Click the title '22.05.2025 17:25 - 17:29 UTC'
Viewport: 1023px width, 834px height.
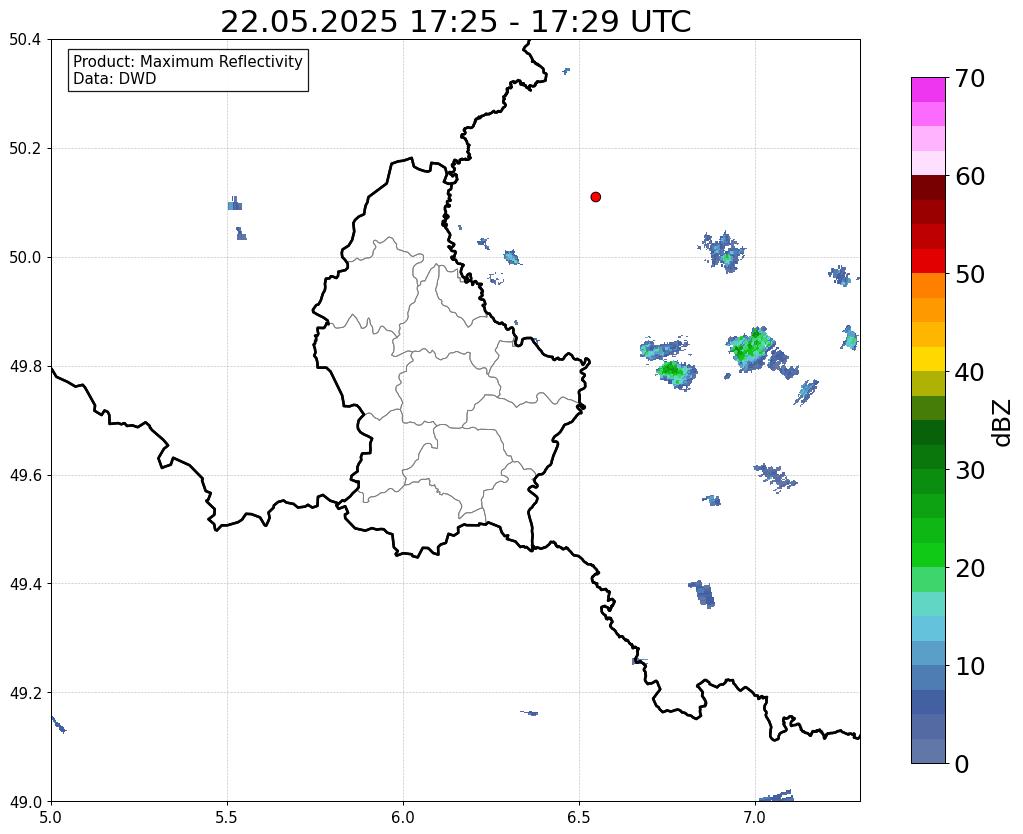coord(455,22)
